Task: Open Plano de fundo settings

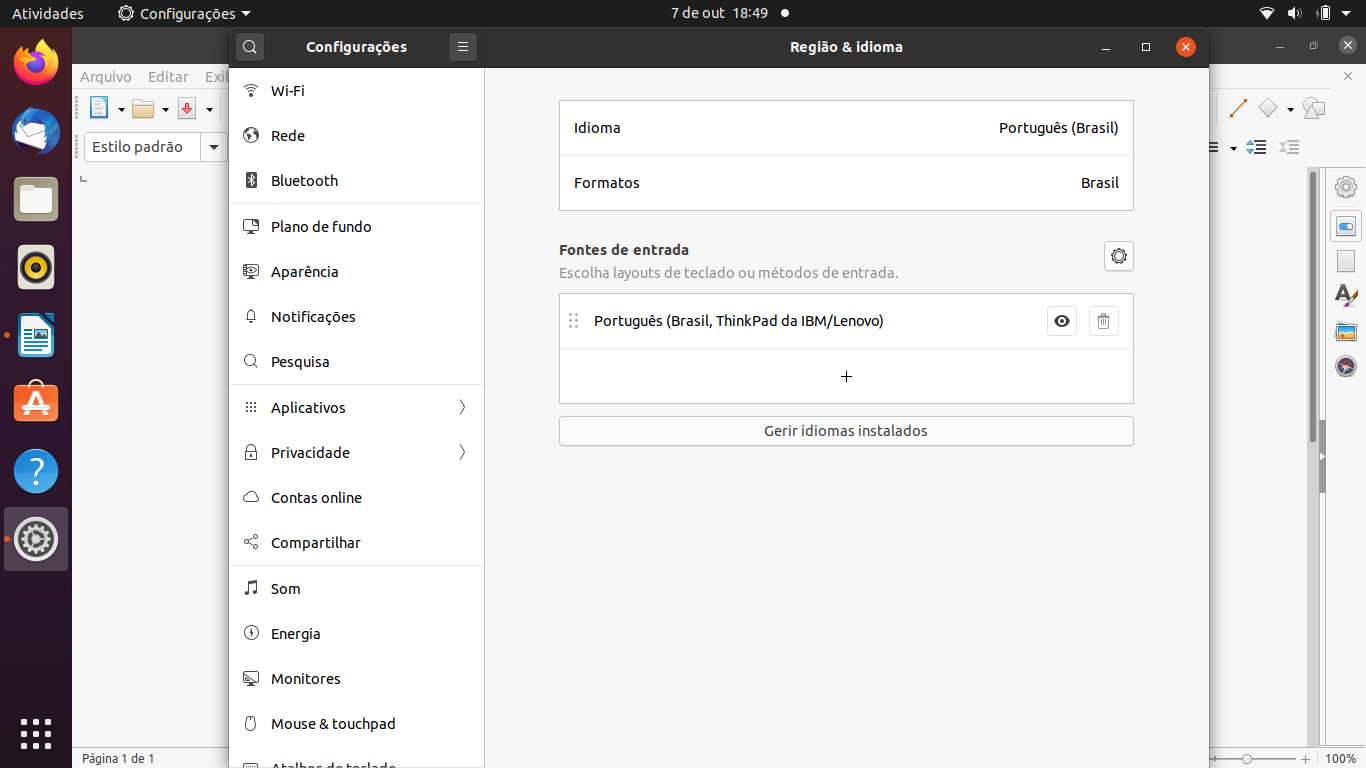Action: tap(357, 227)
